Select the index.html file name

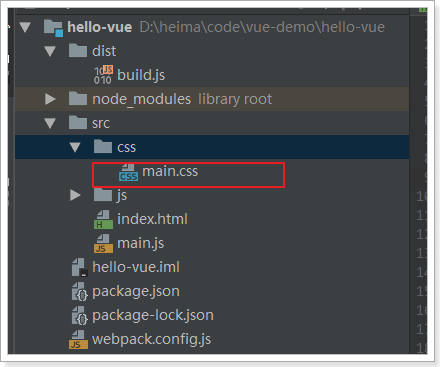click(152, 219)
